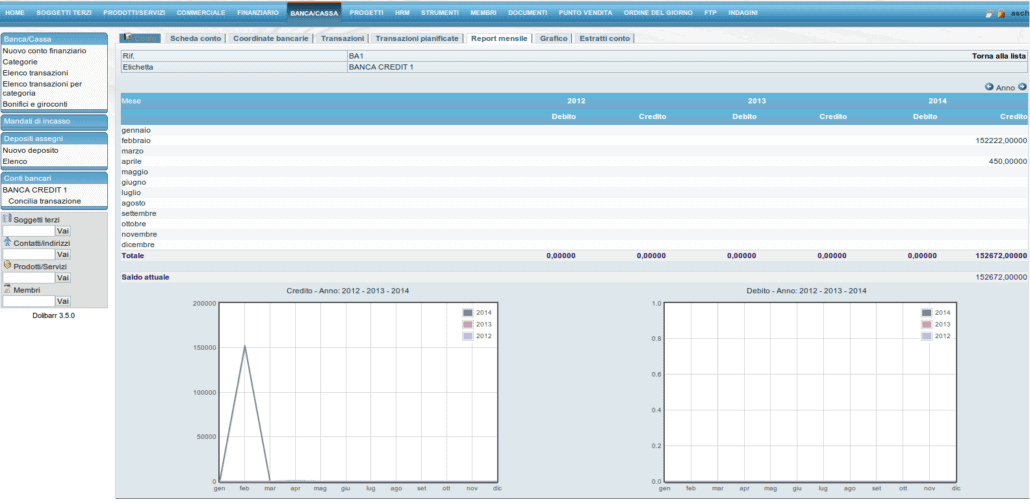Image resolution: width=1030 pixels, height=504 pixels.
Task: Focus the Prodotti/Servizi search field
Action: point(28,278)
